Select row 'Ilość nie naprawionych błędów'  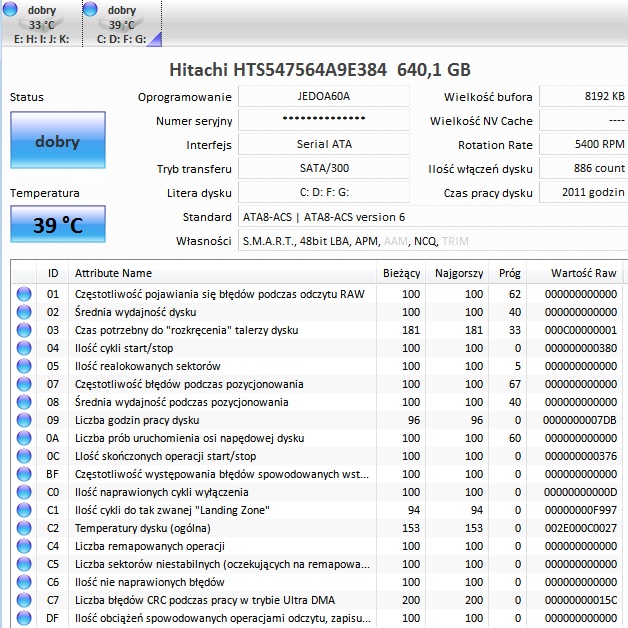click(317, 582)
